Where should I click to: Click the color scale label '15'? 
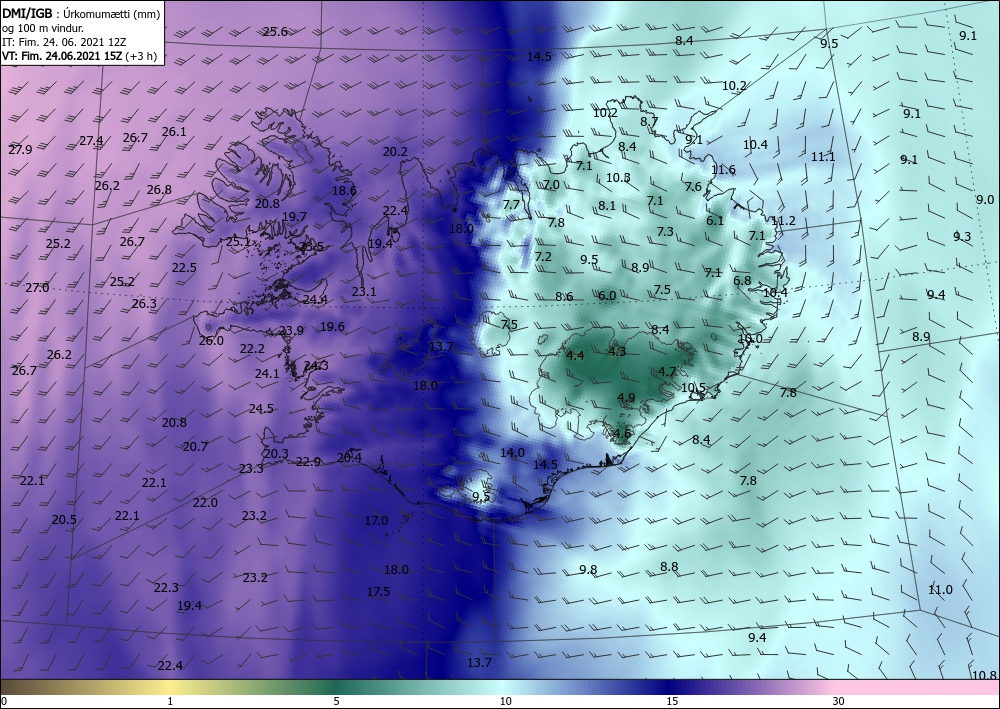pyautogui.click(x=672, y=701)
